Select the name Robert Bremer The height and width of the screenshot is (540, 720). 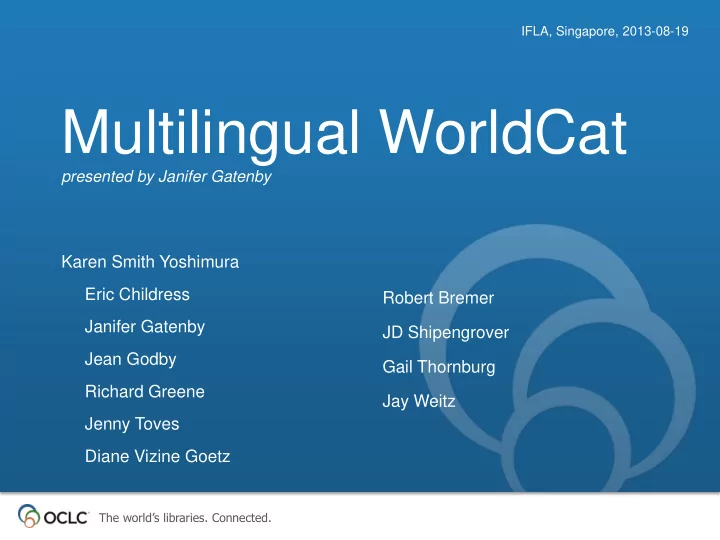(439, 298)
